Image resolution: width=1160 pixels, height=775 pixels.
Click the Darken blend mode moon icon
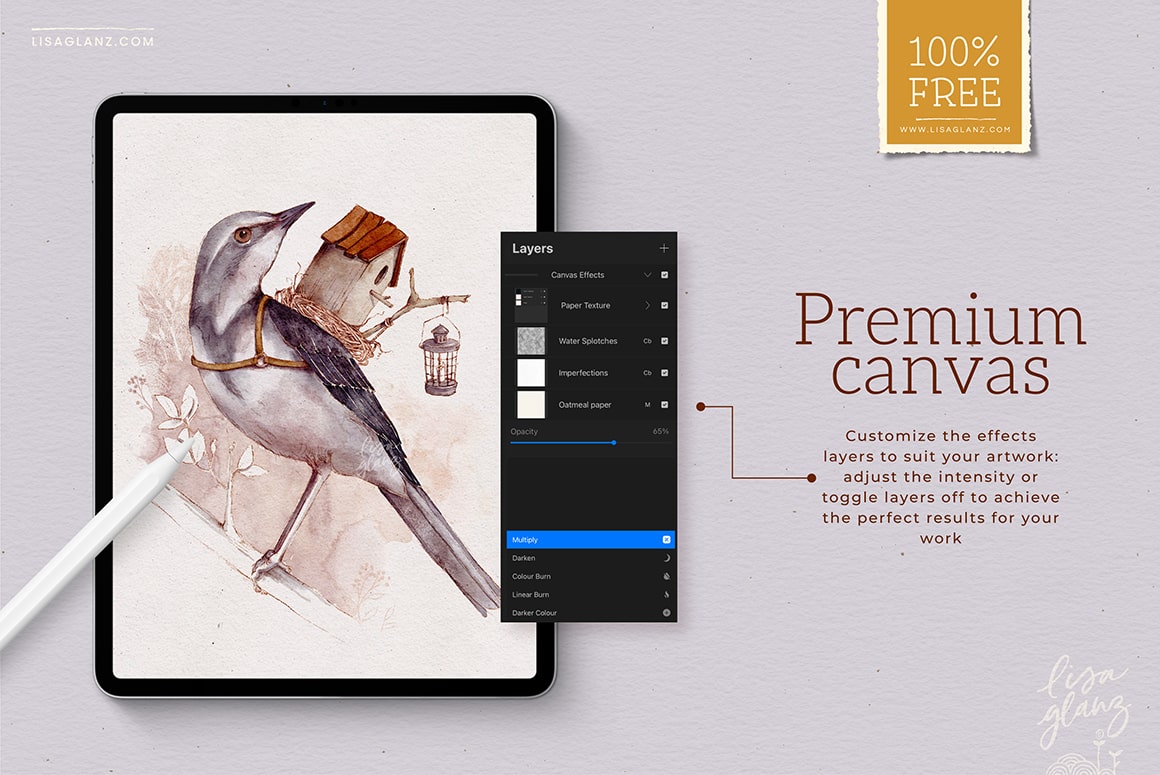pos(666,558)
